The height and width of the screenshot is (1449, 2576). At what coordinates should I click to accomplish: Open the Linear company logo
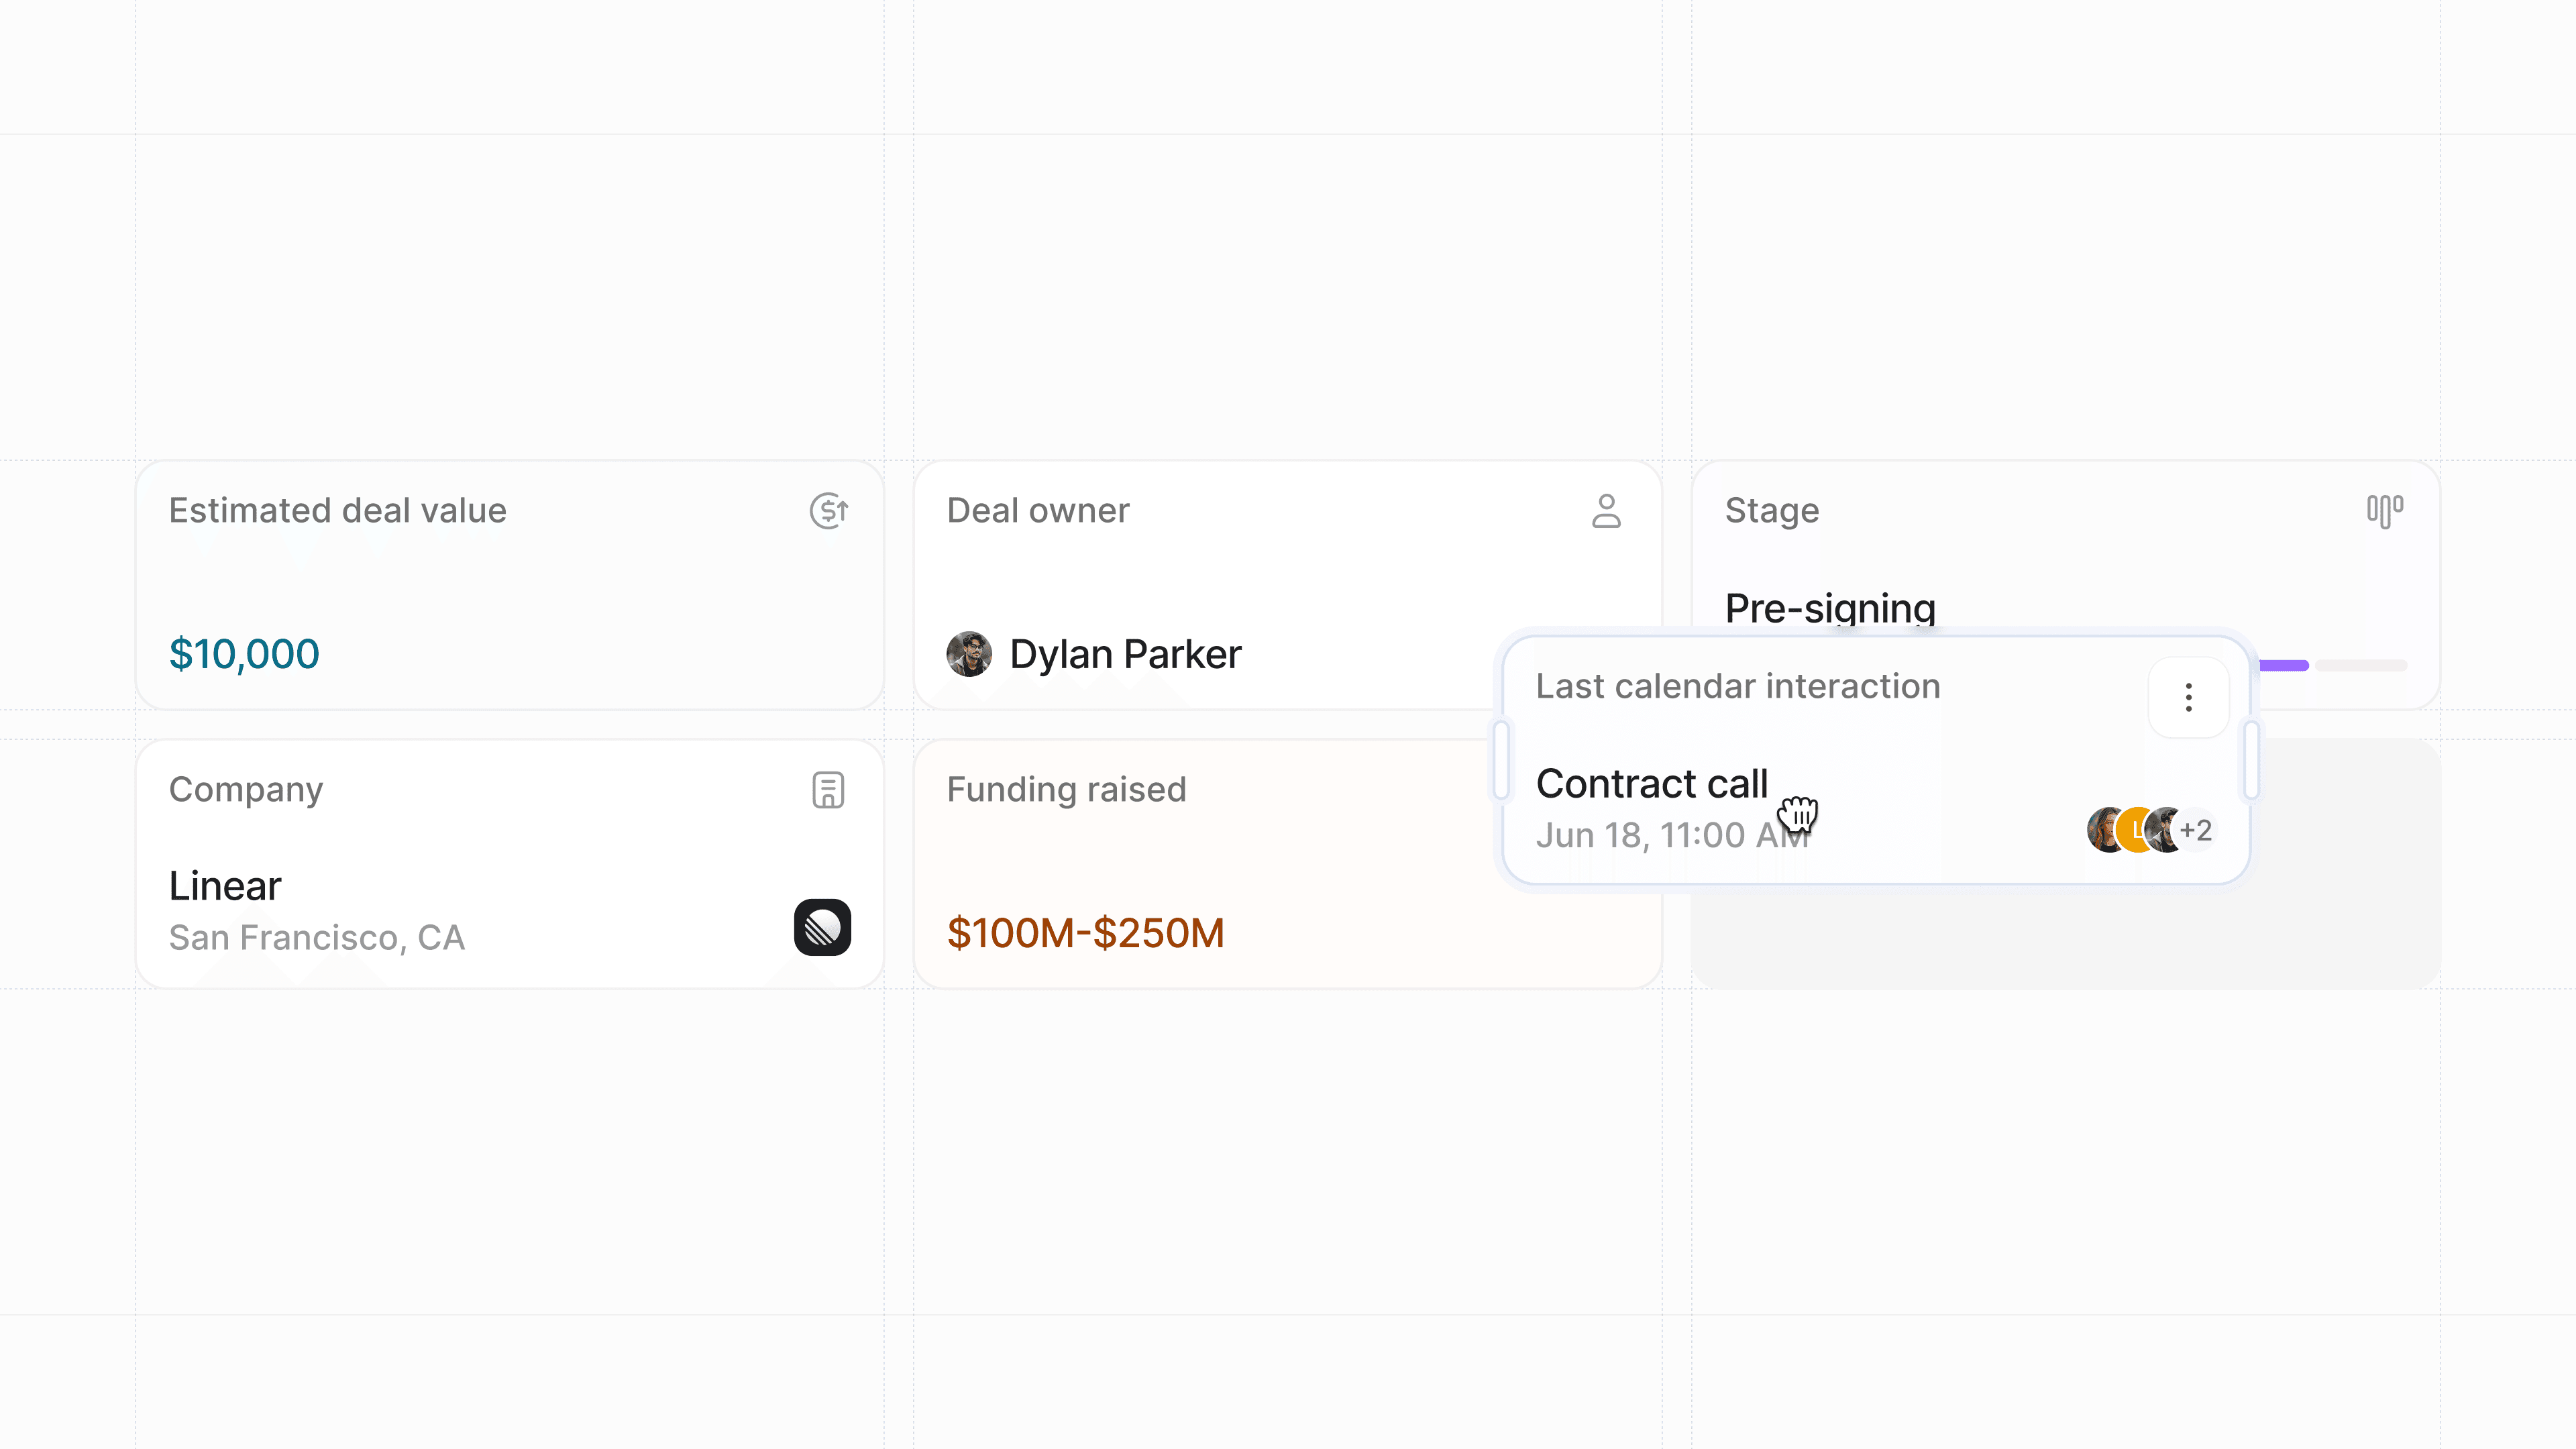tap(822, 927)
